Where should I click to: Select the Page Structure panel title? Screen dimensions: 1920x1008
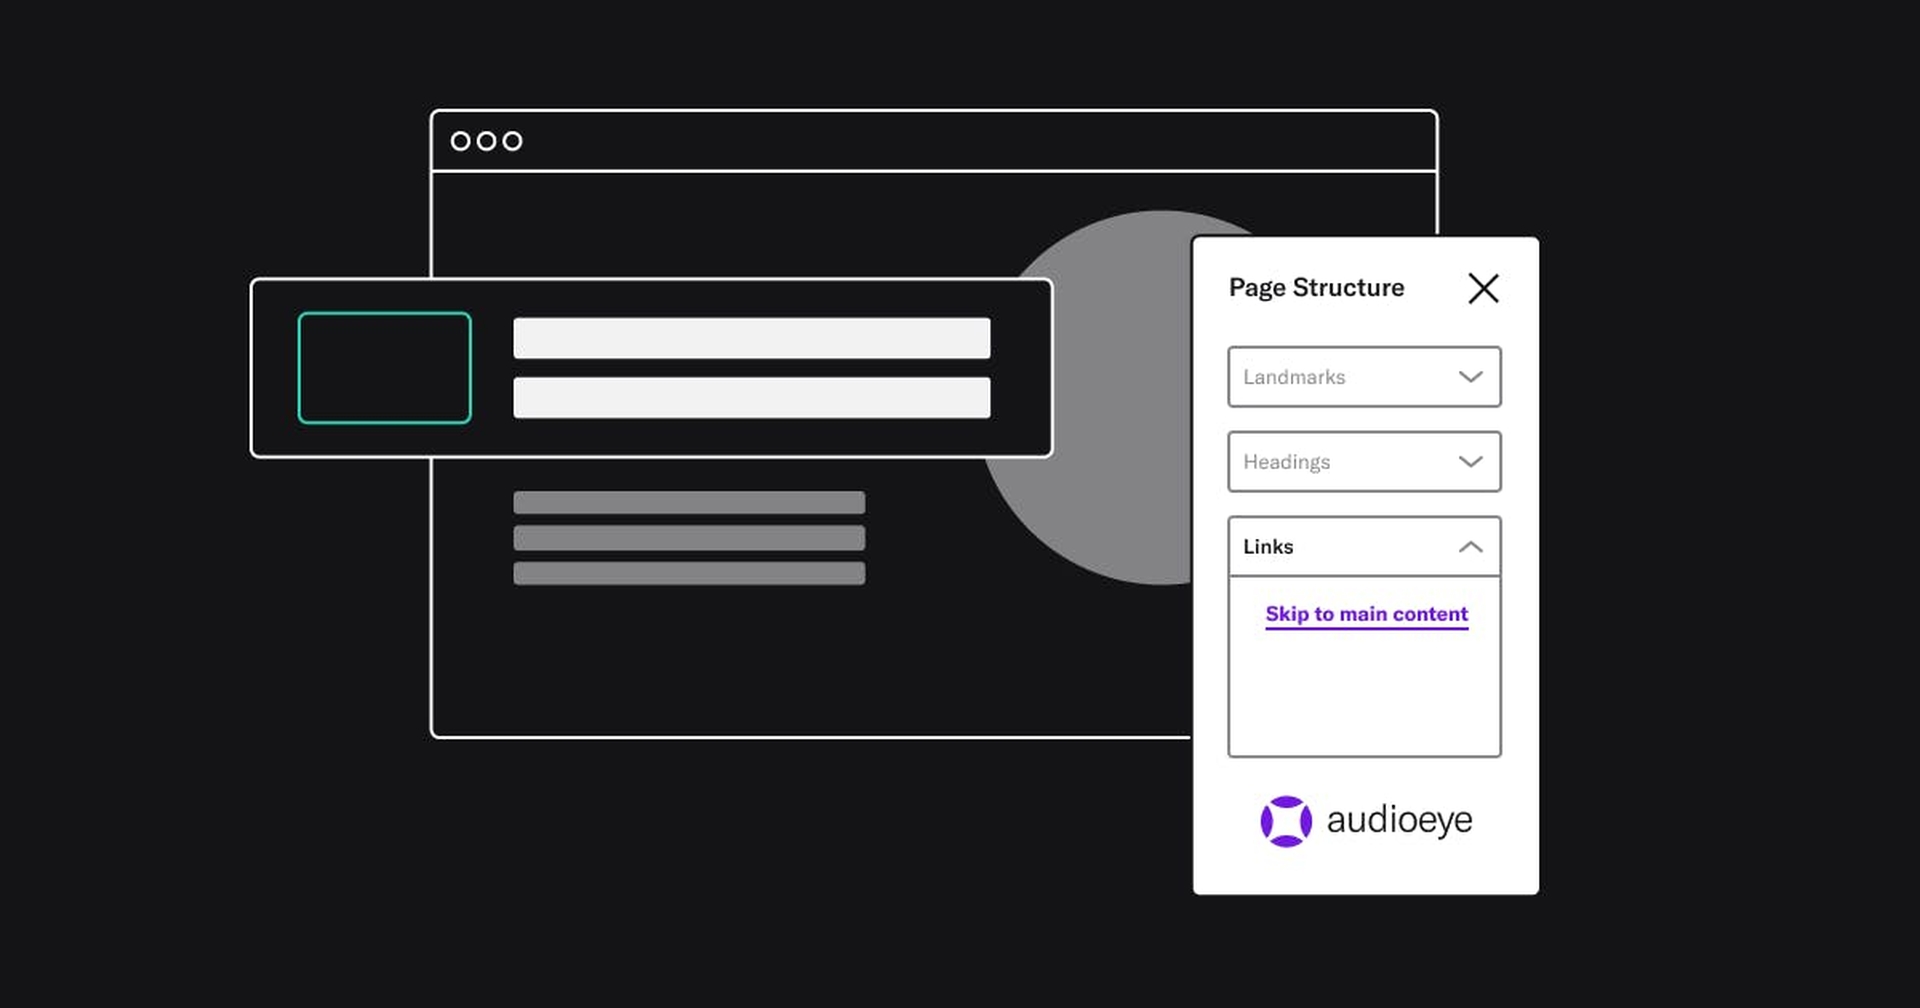pos(1316,288)
